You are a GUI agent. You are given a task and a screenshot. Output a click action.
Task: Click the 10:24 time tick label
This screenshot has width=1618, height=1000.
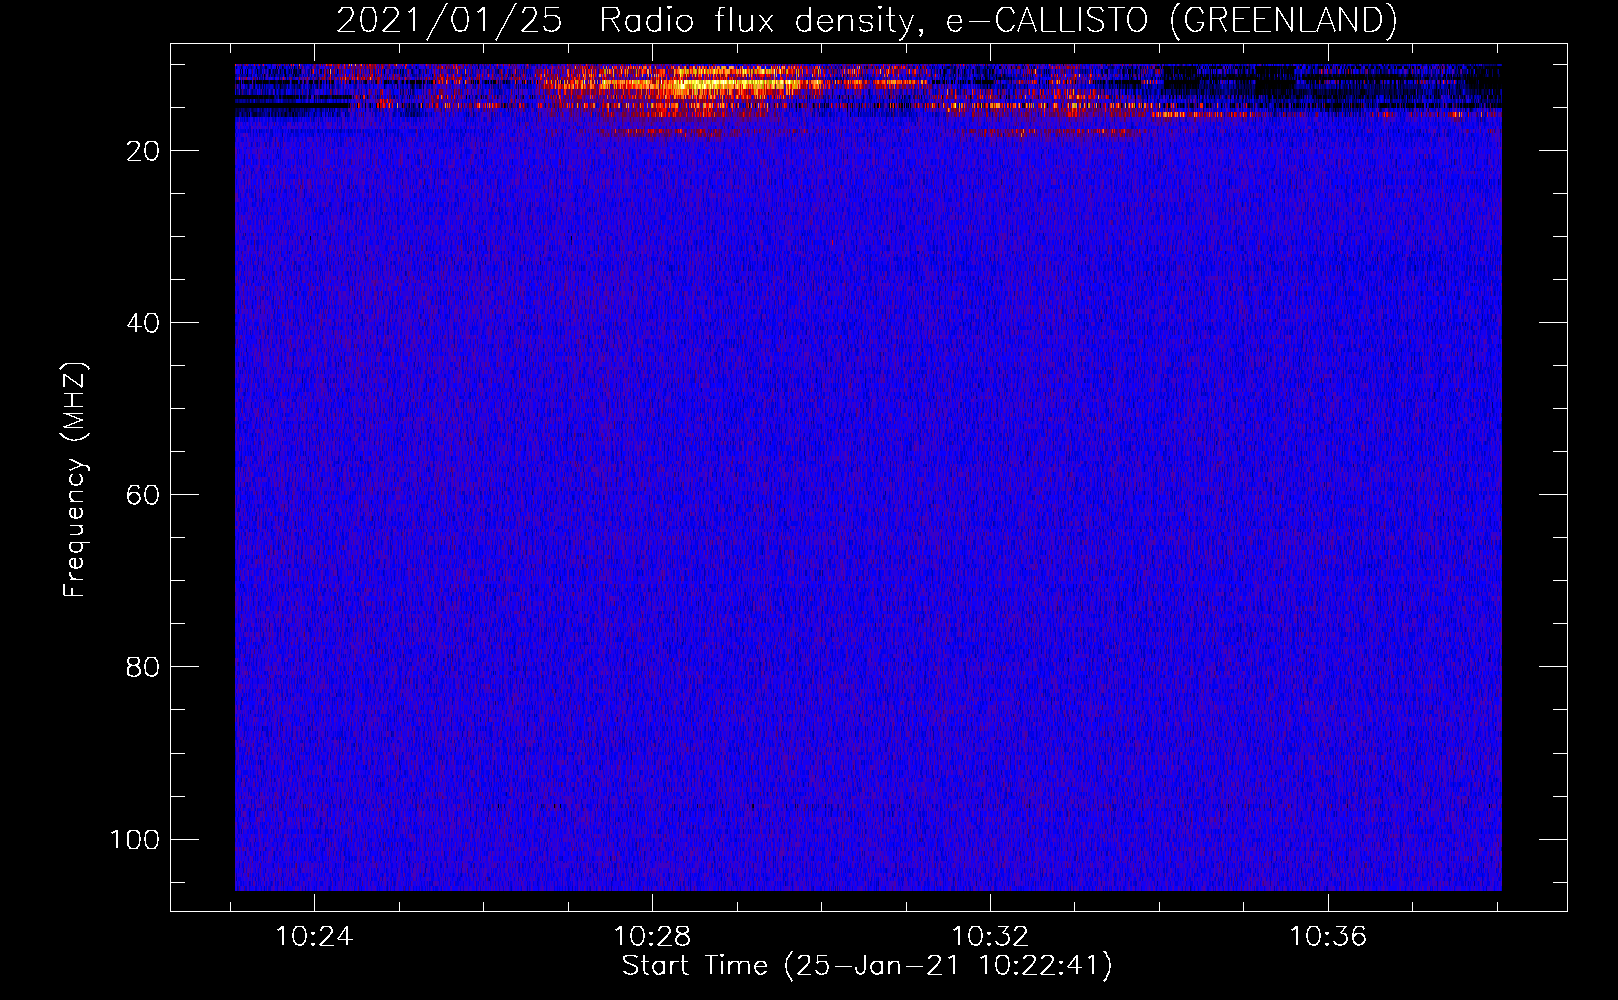pos(314,937)
